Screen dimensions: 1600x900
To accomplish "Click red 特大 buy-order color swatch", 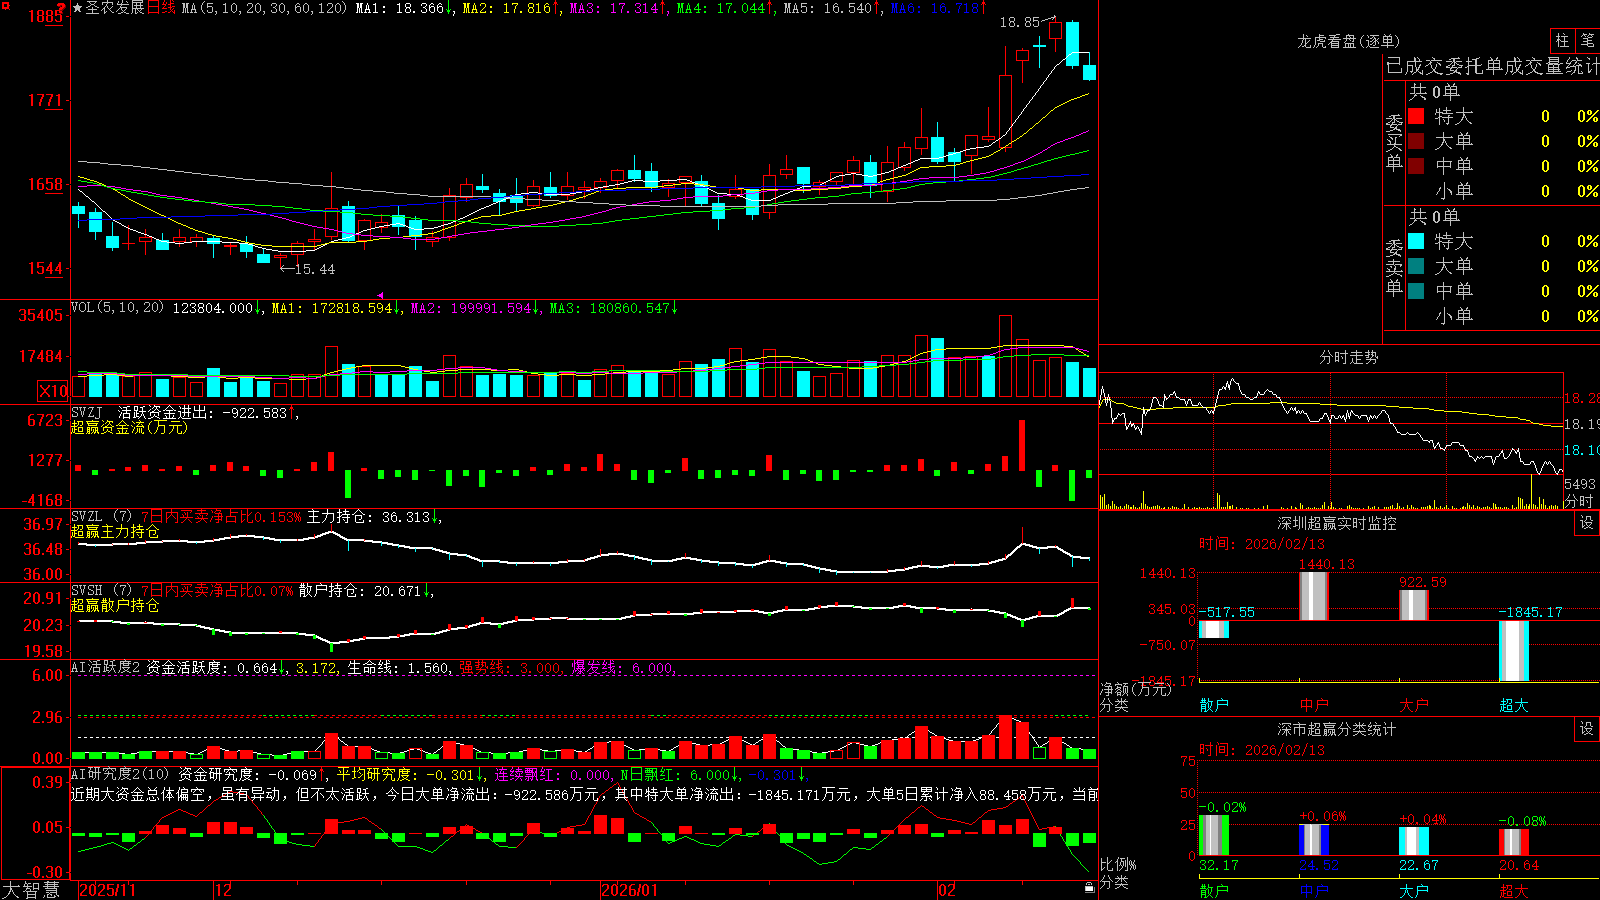I will [x=1416, y=116].
